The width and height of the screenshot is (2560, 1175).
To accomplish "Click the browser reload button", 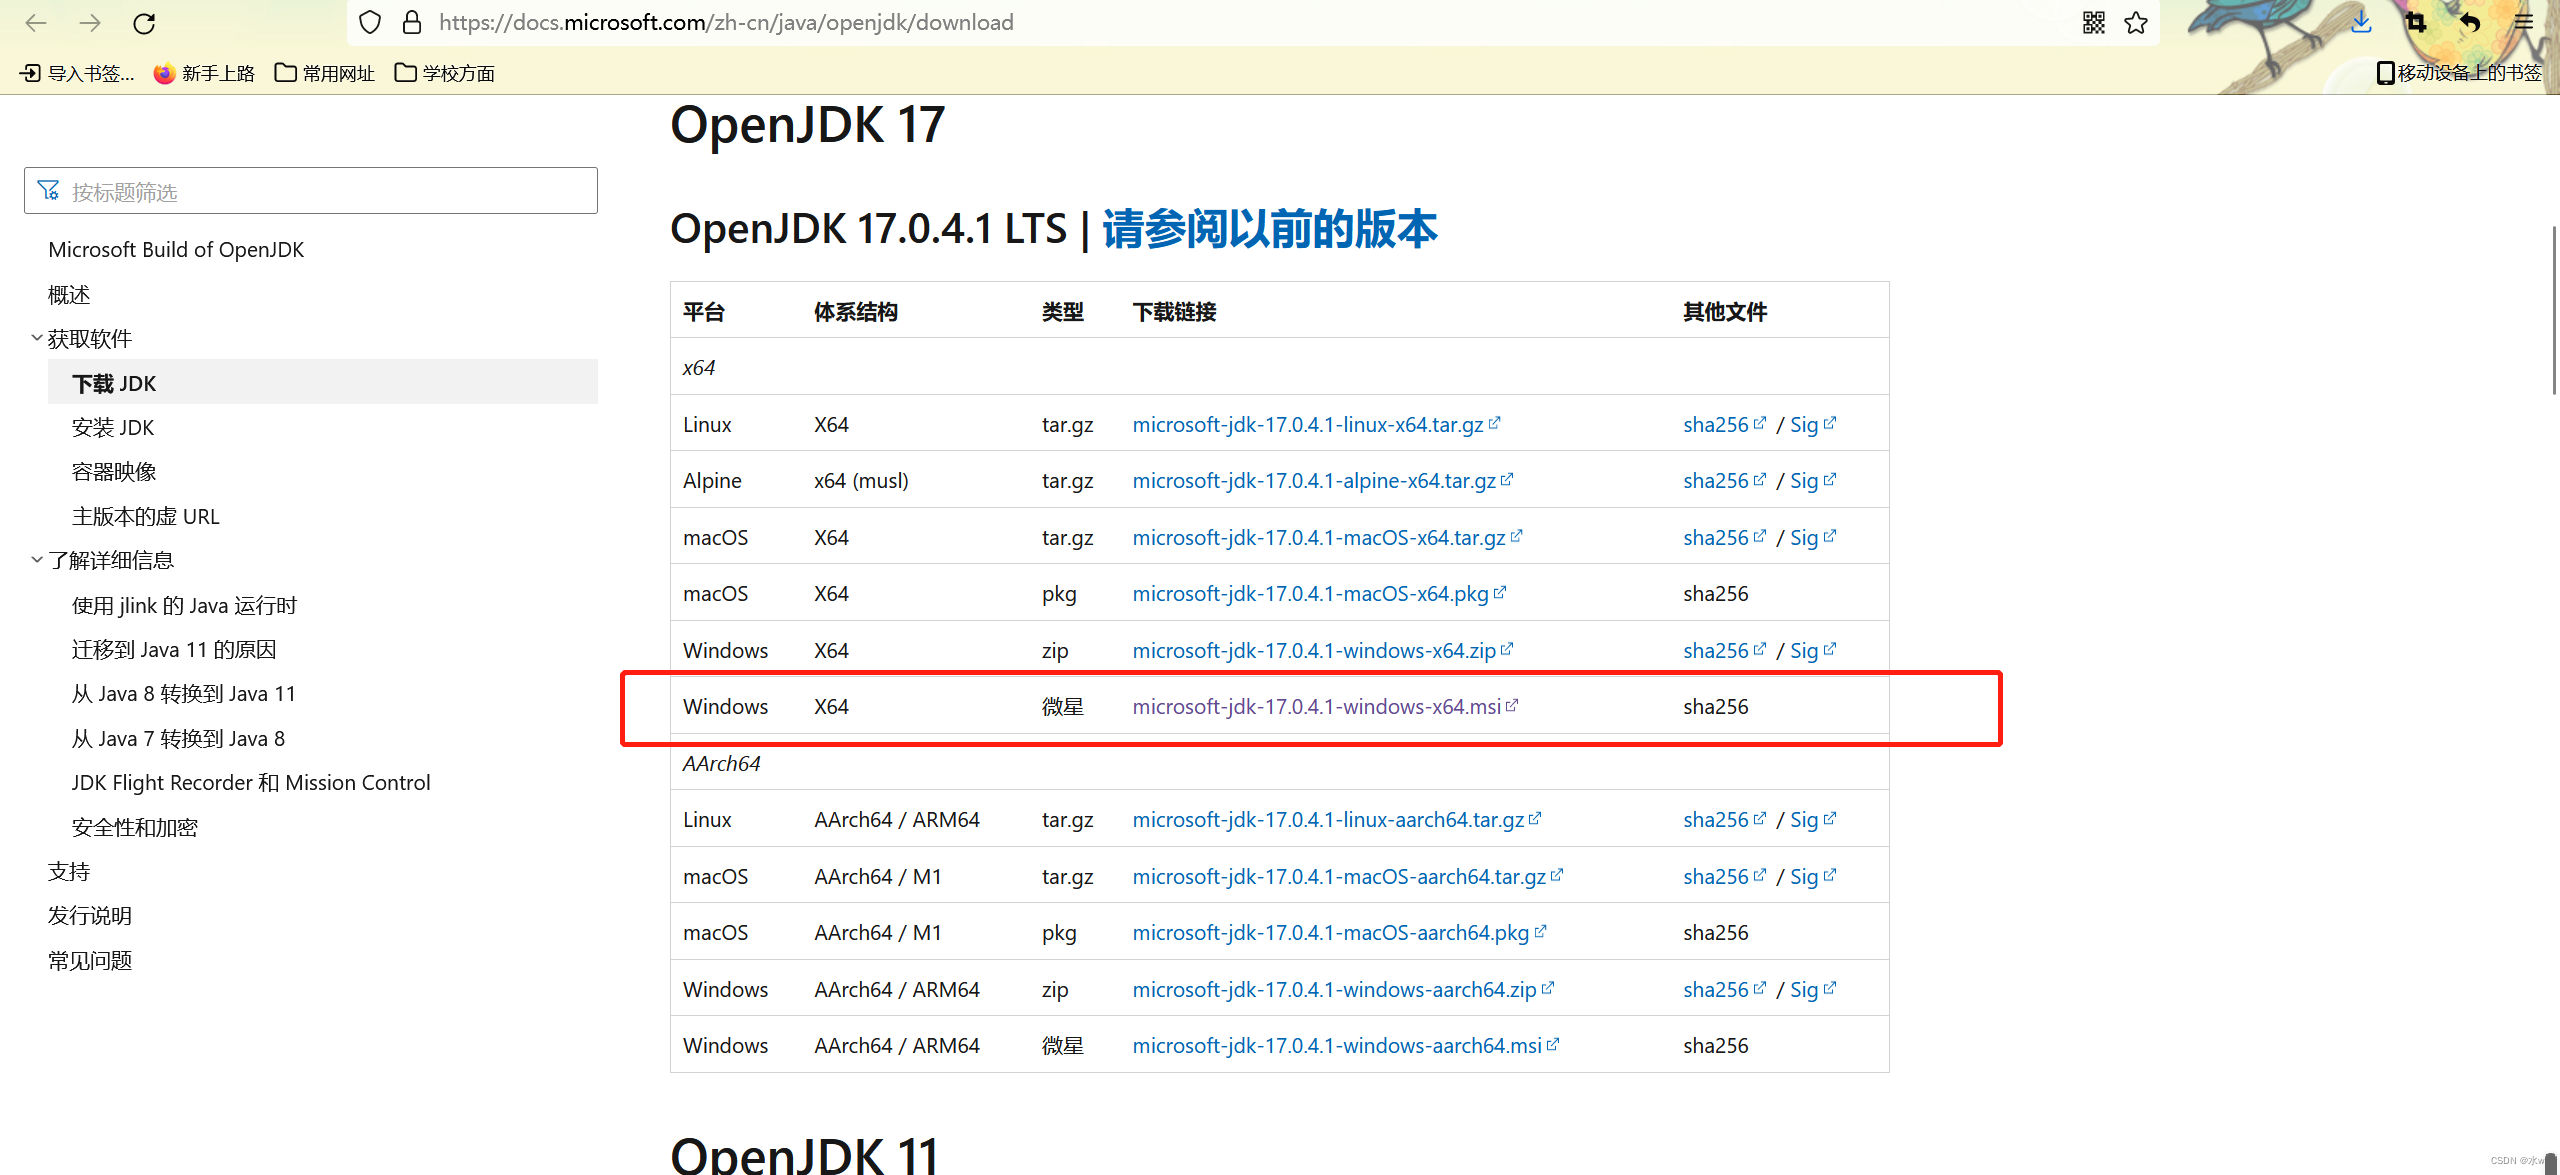I will [x=144, y=23].
